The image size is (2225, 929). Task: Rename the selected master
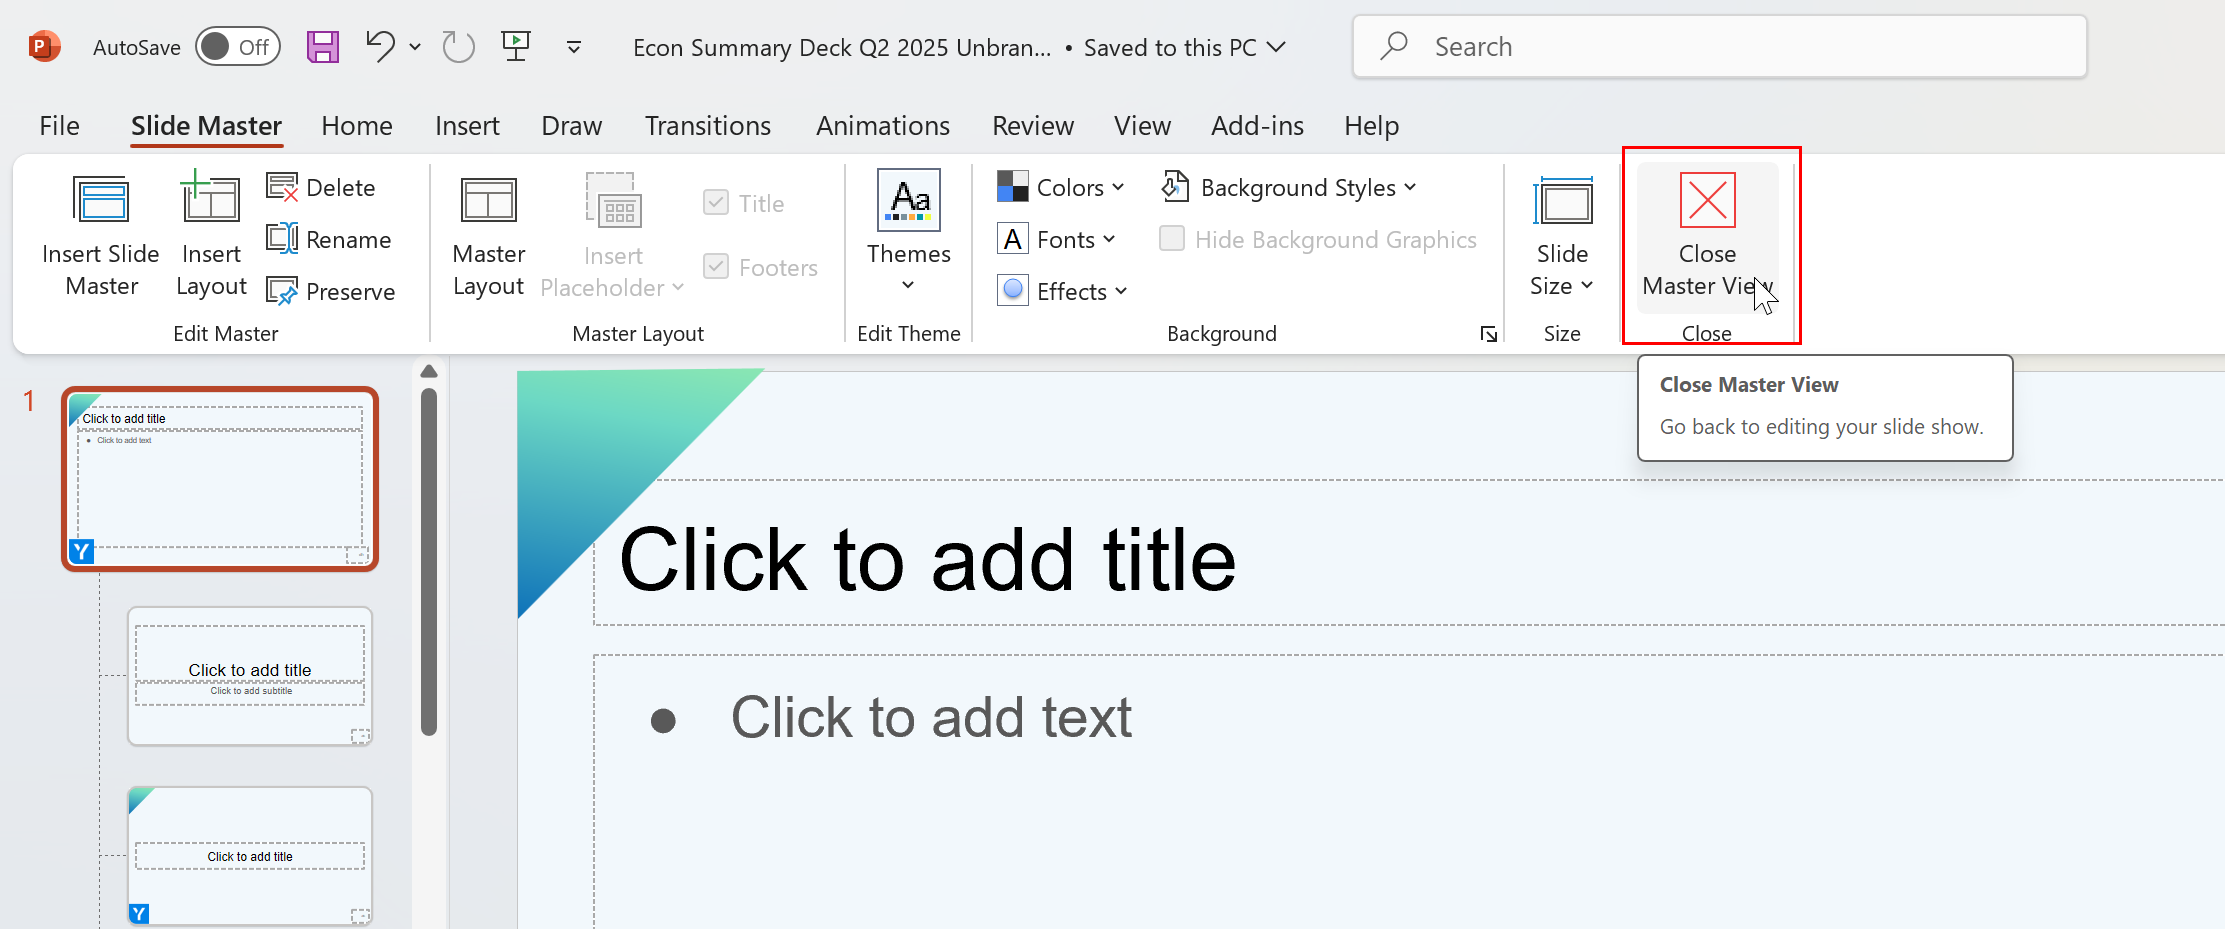click(329, 239)
